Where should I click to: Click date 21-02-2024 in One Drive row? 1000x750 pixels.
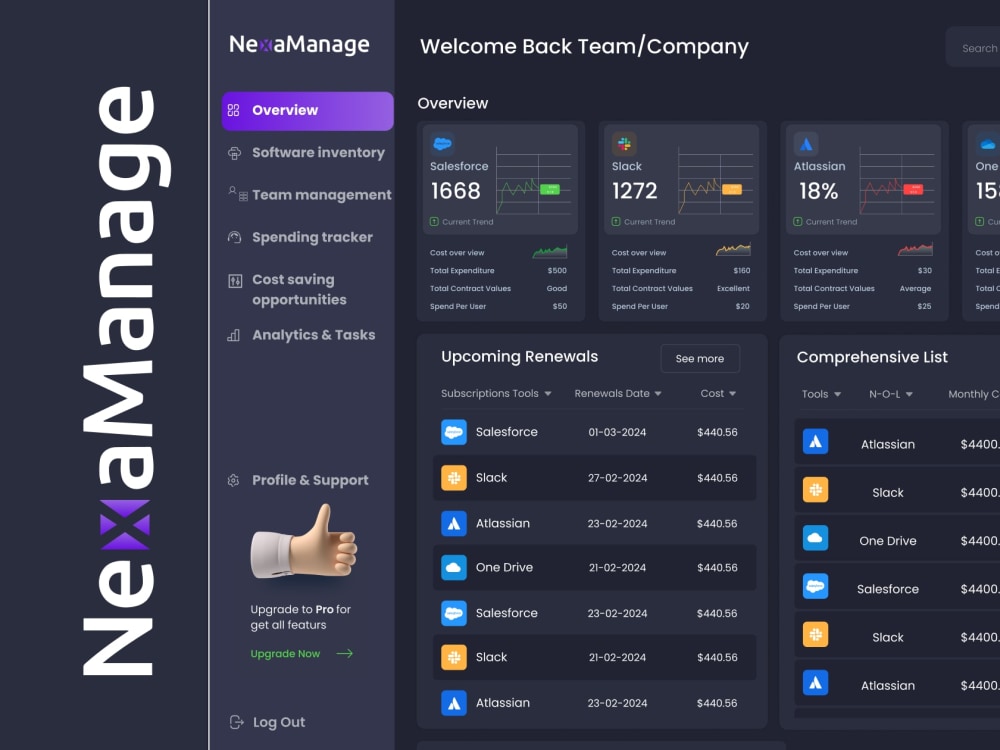click(x=617, y=568)
